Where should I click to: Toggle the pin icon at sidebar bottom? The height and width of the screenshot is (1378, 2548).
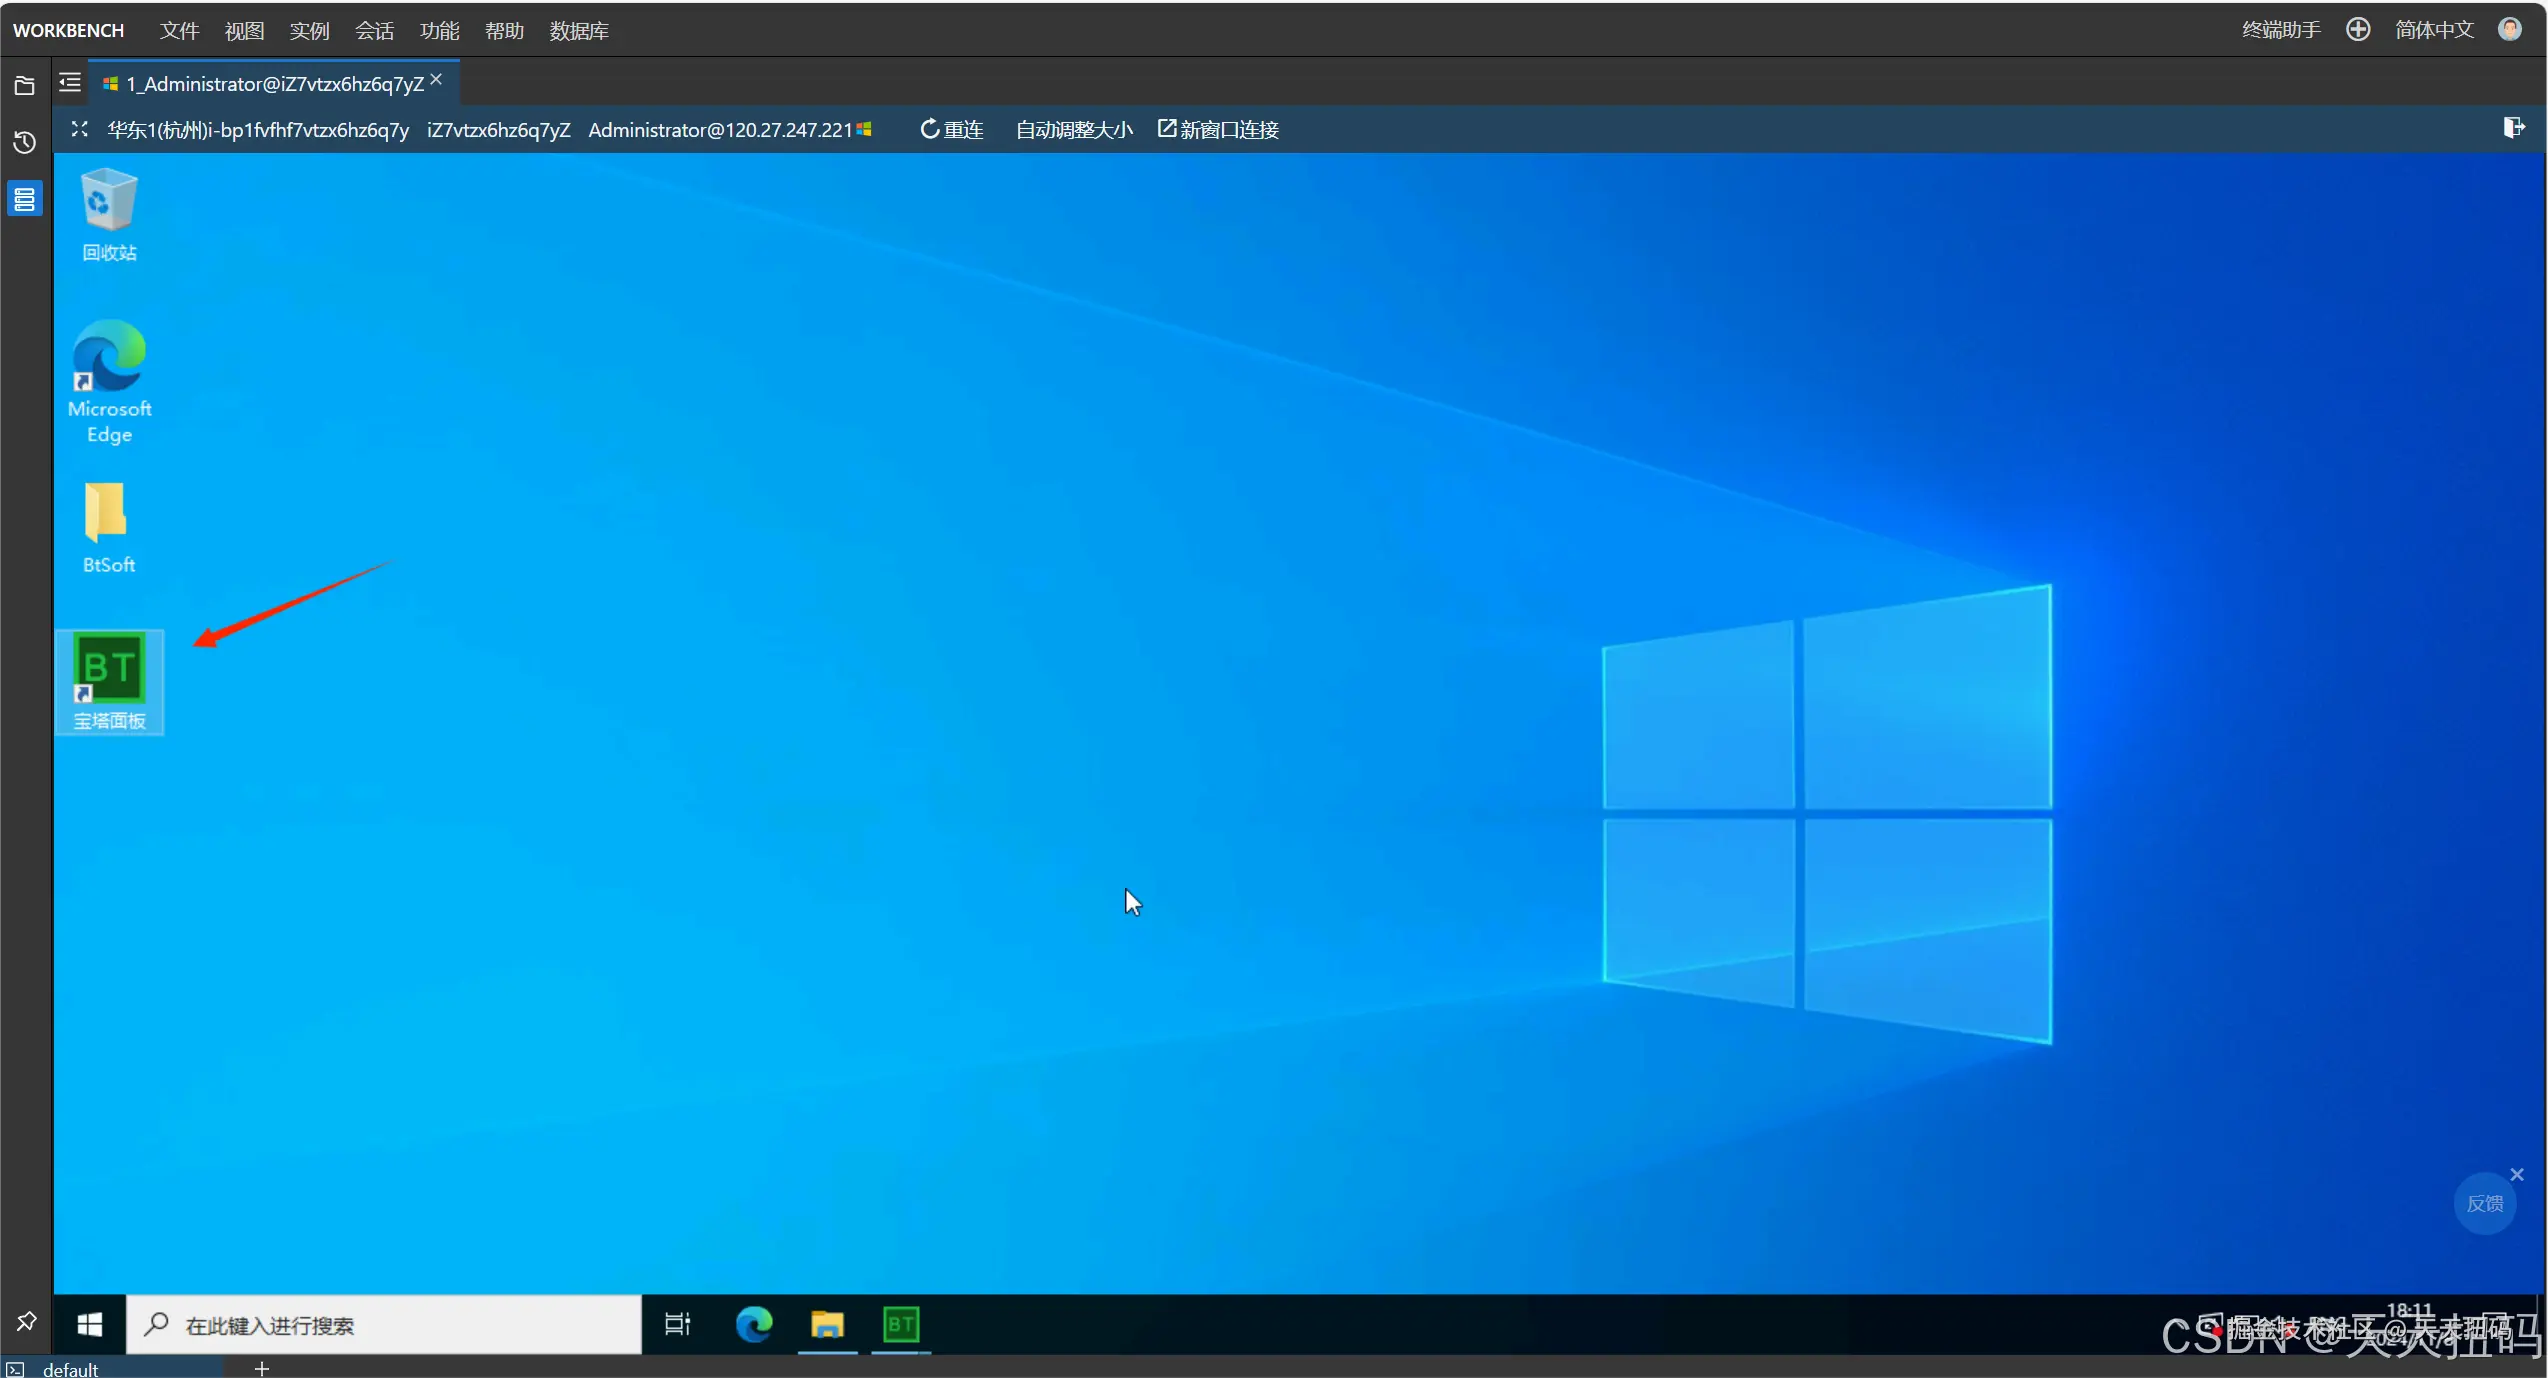[26, 1321]
